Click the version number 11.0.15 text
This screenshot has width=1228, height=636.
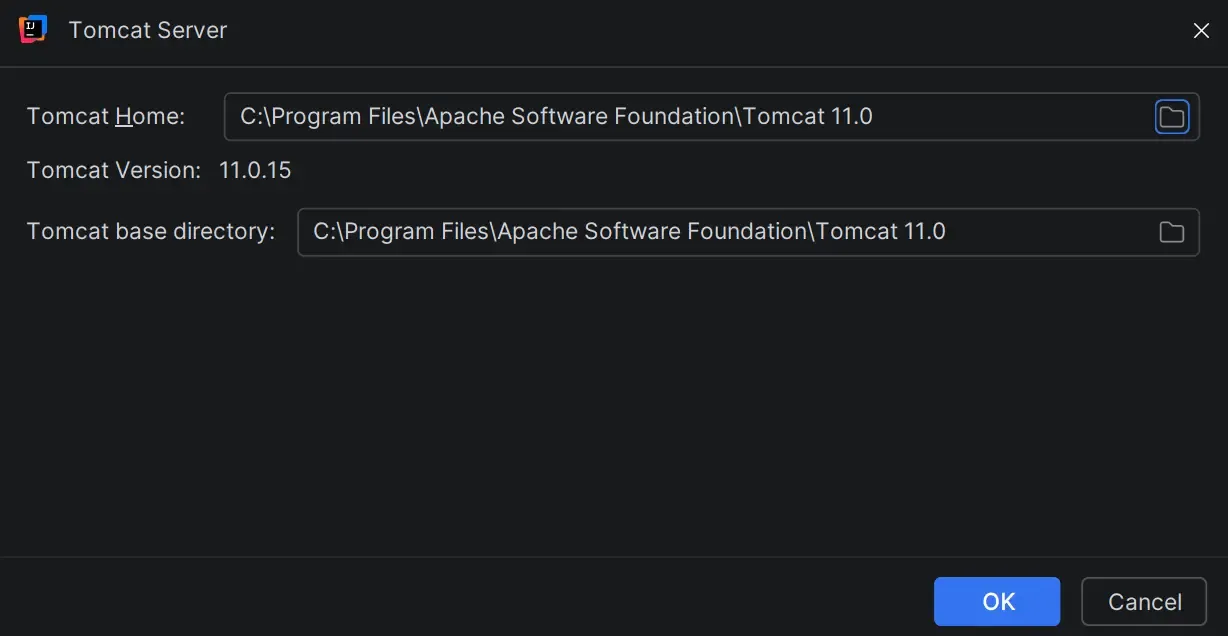[255, 170]
